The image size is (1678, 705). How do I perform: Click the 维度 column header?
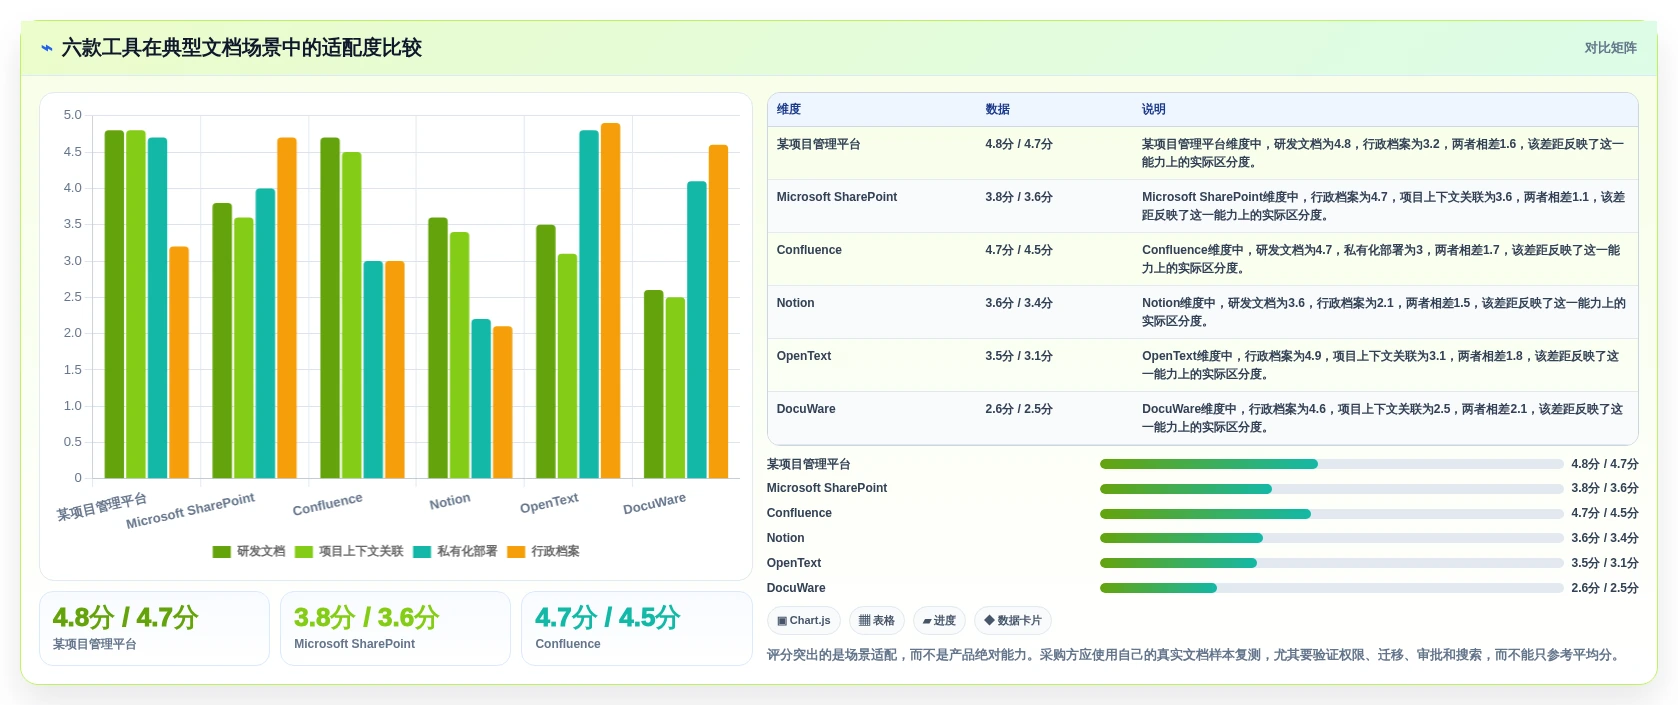point(789,109)
